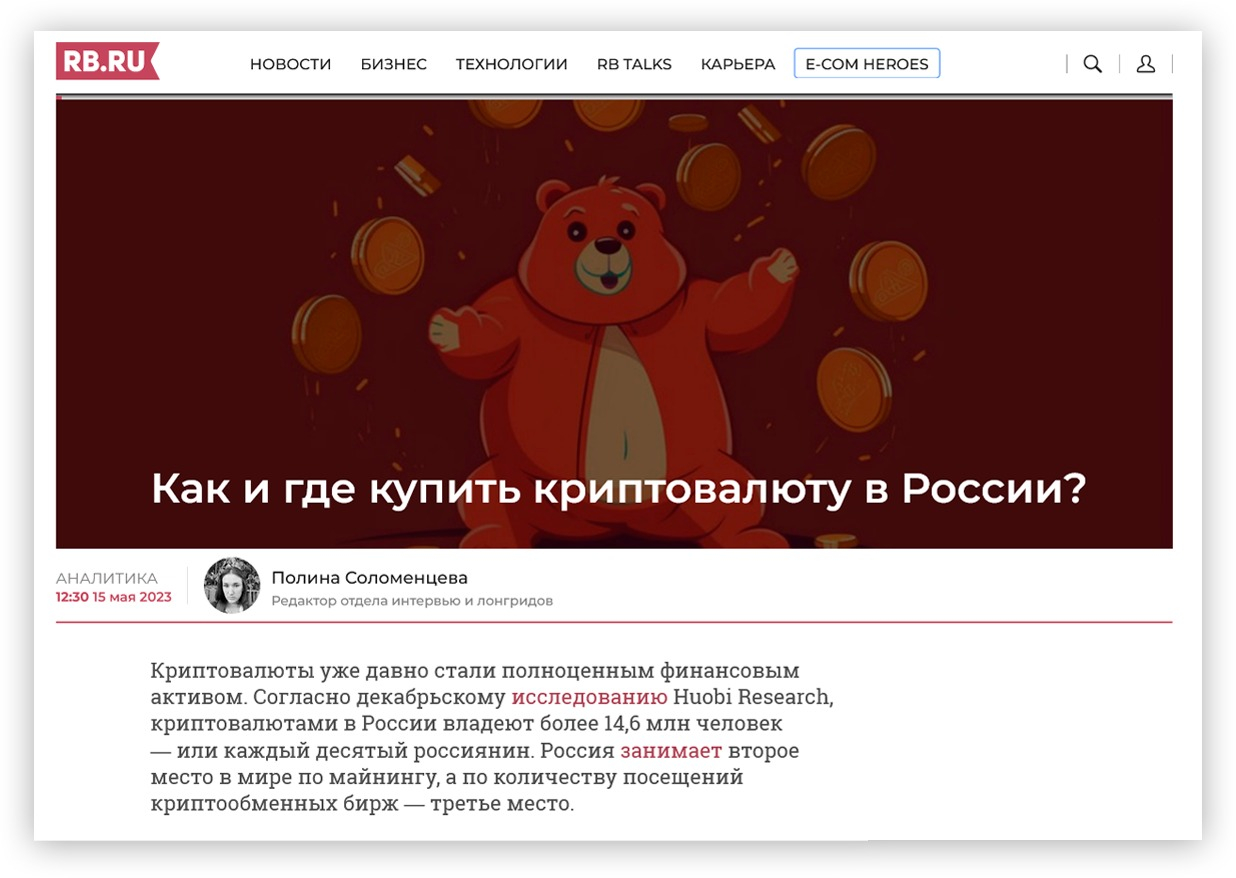Click the publication date 15 мая 2023
The image size is (1236, 878).
(x=132, y=597)
